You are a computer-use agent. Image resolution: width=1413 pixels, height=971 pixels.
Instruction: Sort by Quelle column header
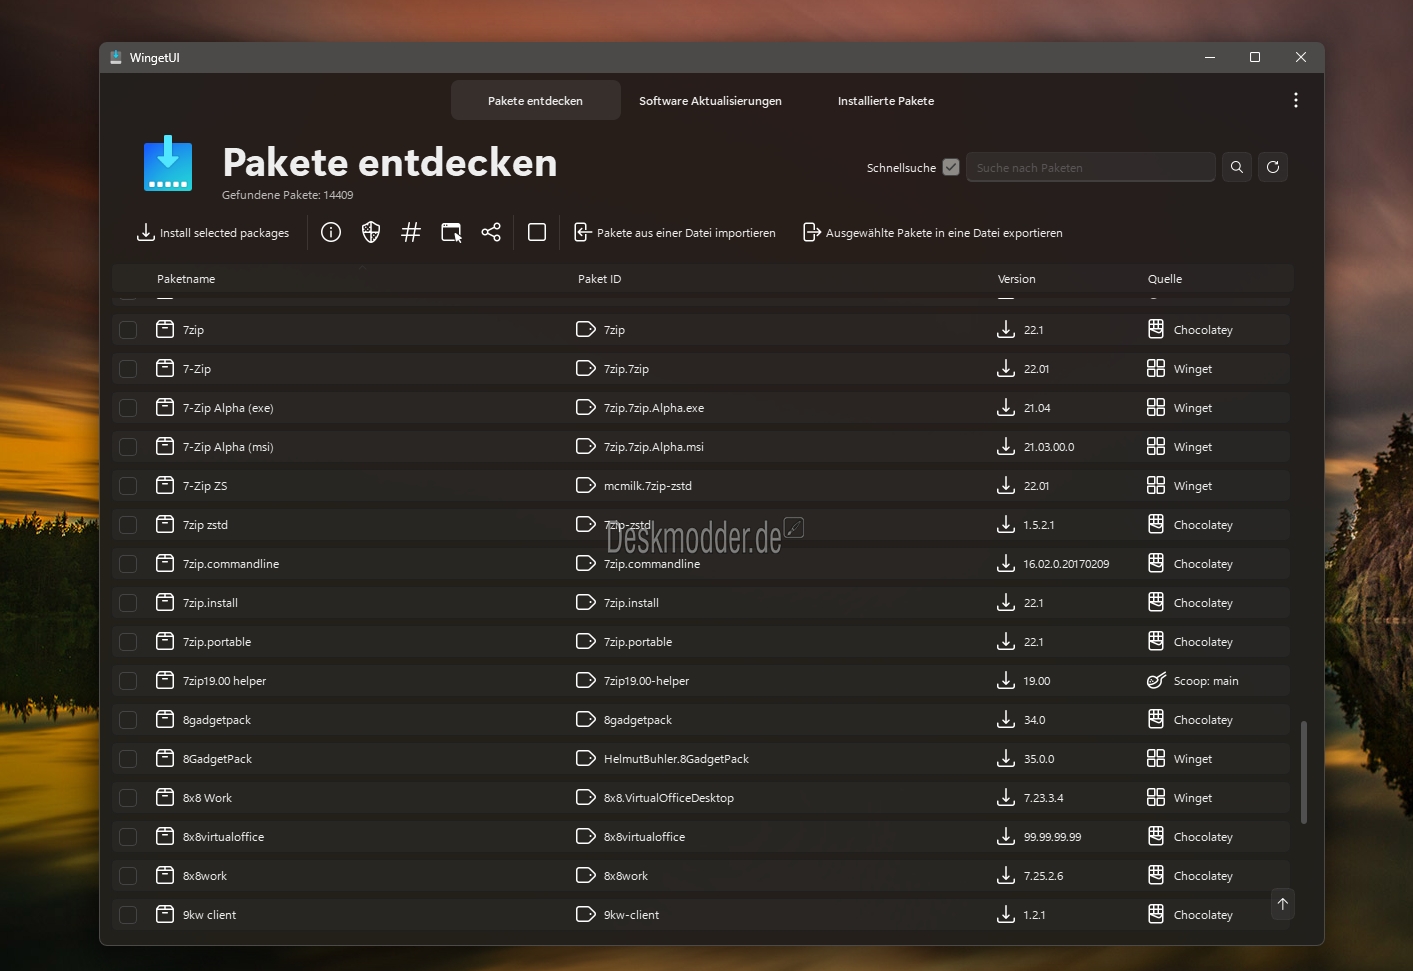1165,279
